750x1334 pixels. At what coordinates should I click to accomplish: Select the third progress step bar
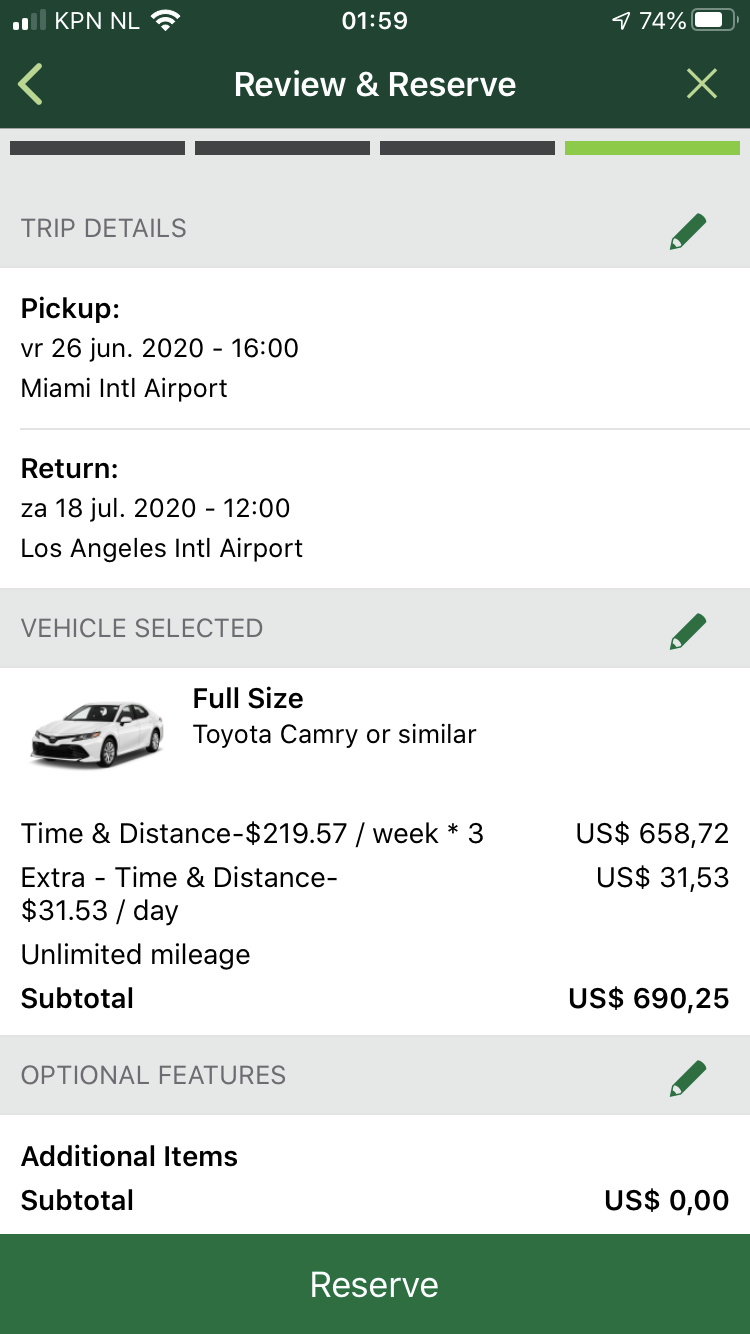pos(467,148)
